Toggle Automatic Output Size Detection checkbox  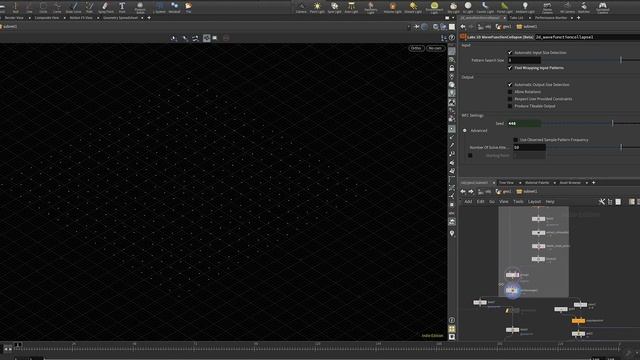pos(510,84)
